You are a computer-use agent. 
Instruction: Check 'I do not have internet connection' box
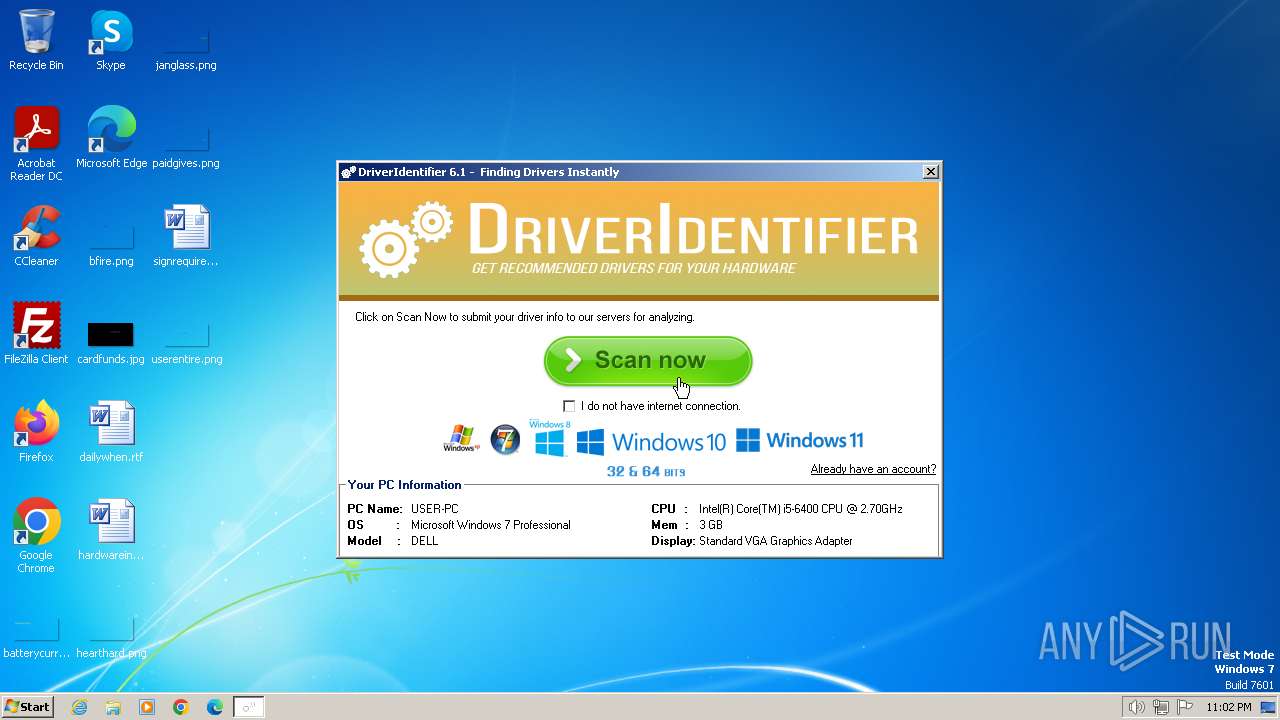click(569, 406)
